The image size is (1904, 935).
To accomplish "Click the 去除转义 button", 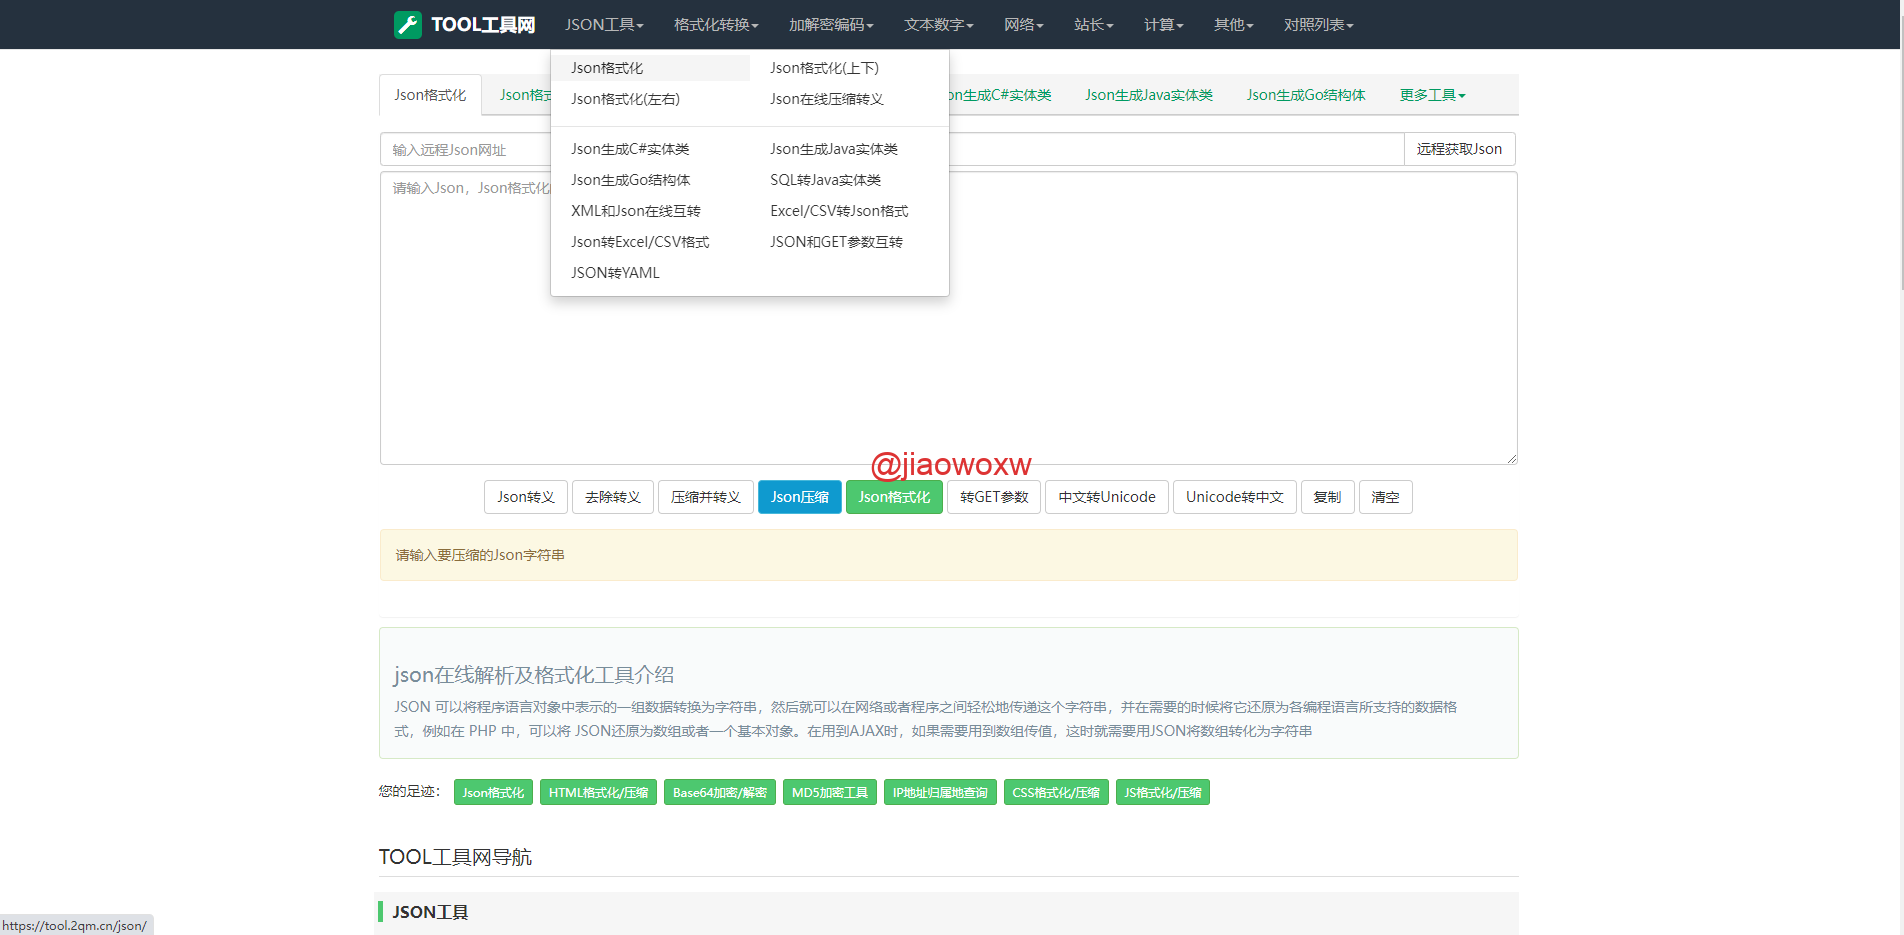I will point(613,497).
